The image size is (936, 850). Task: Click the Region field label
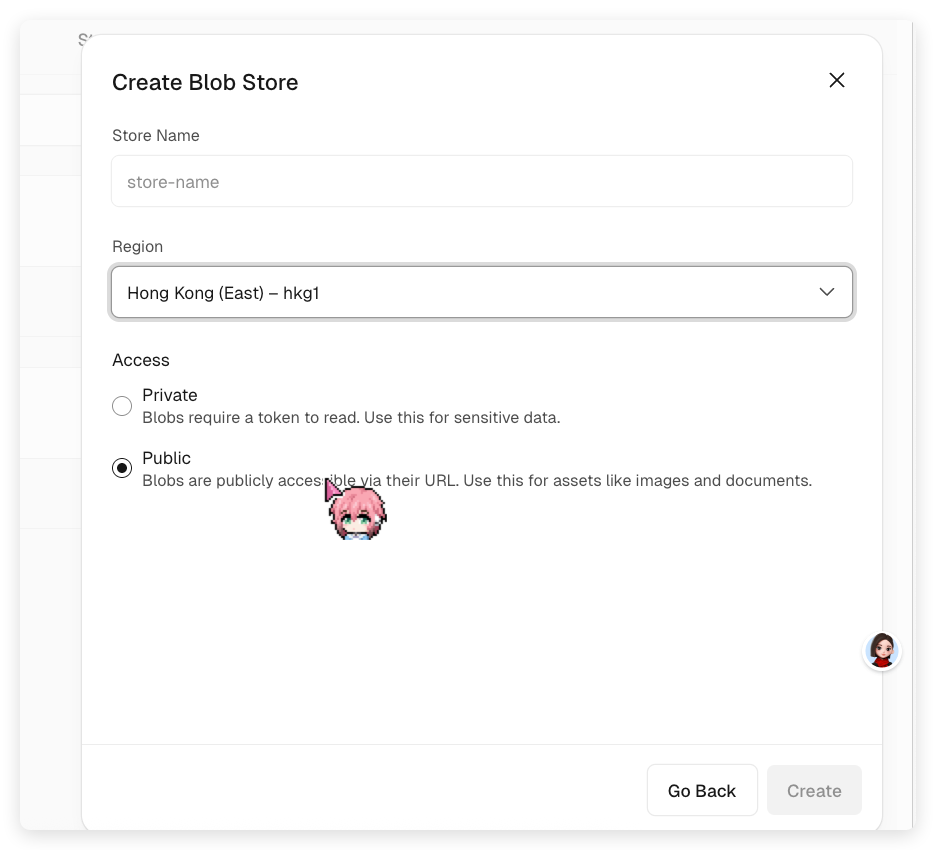pos(137,247)
